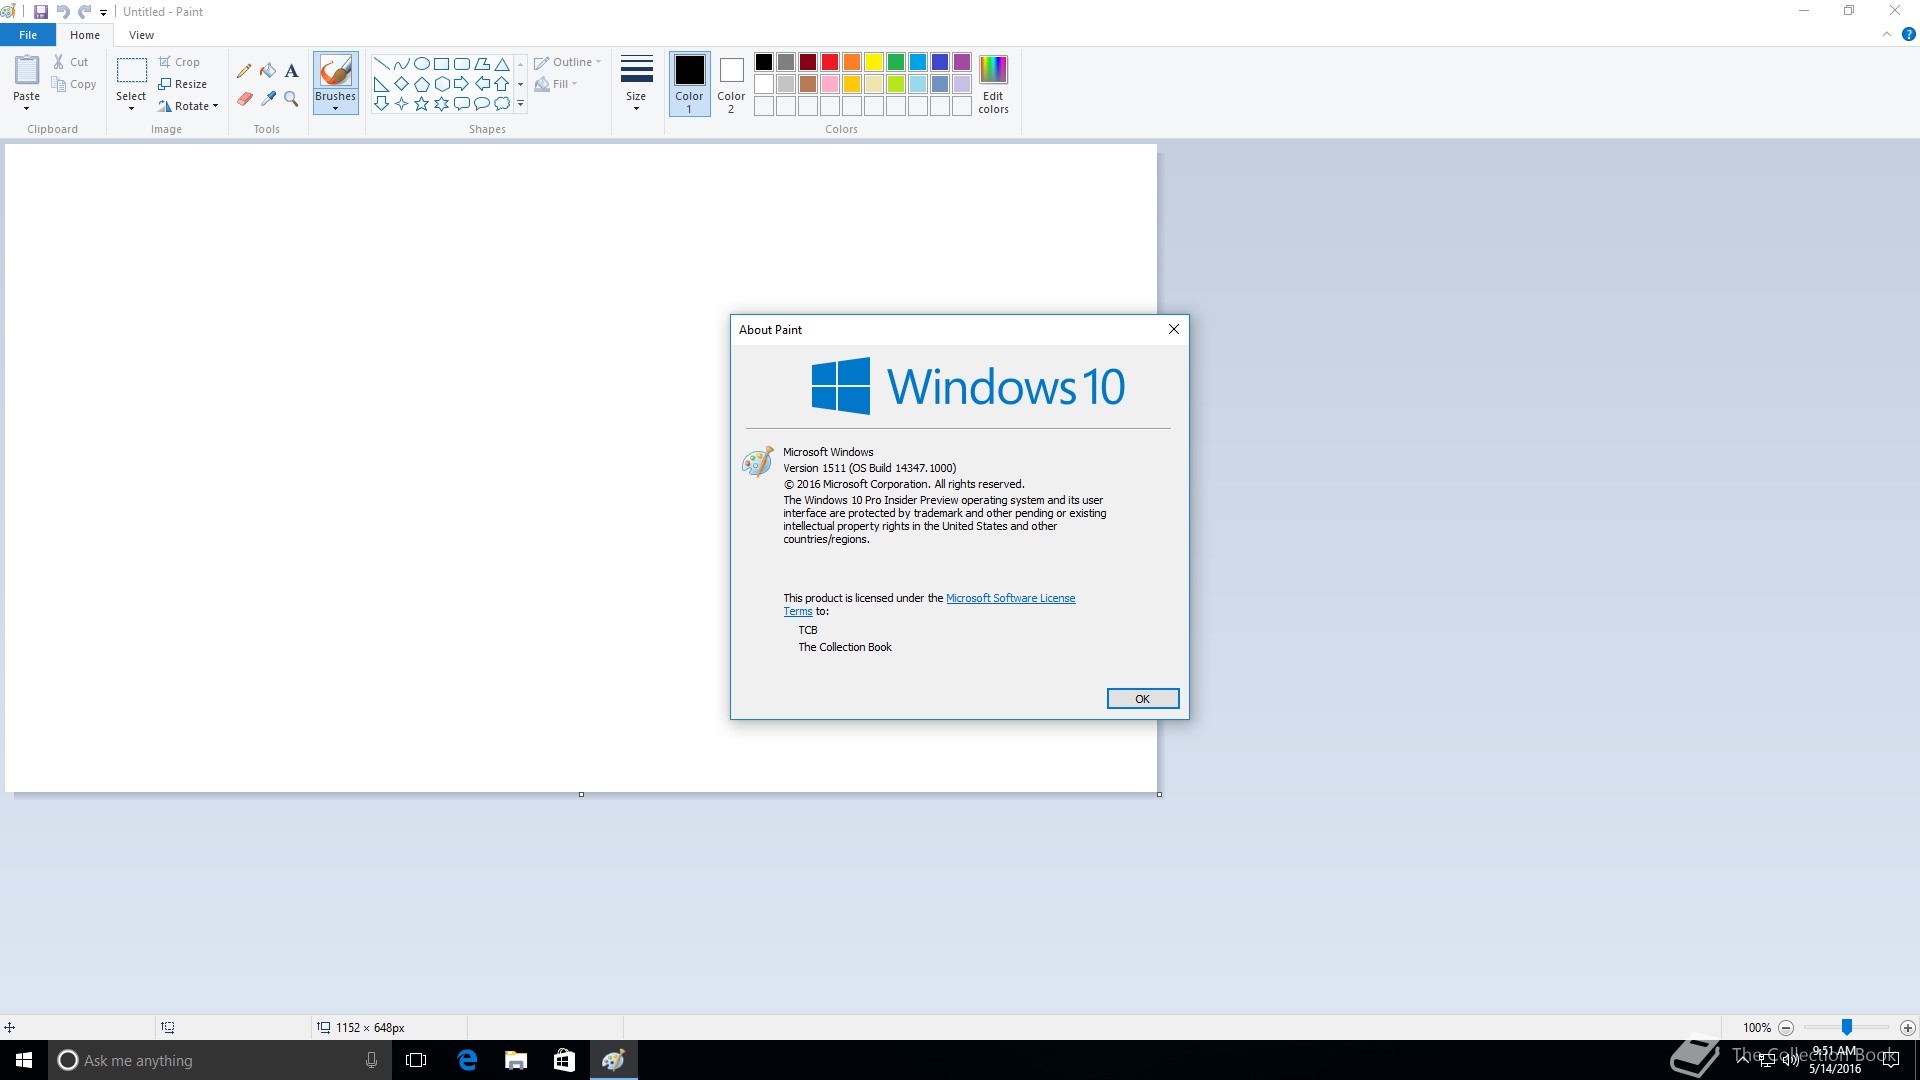Click the zoom out minus button
The height and width of the screenshot is (1080, 1920).
(x=1786, y=1028)
